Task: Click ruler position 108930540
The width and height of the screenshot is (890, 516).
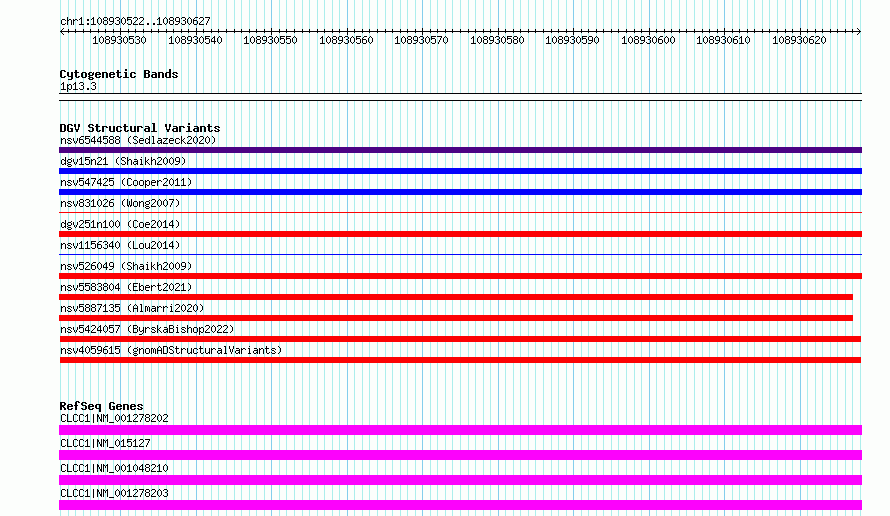Action: click(x=195, y=40)
